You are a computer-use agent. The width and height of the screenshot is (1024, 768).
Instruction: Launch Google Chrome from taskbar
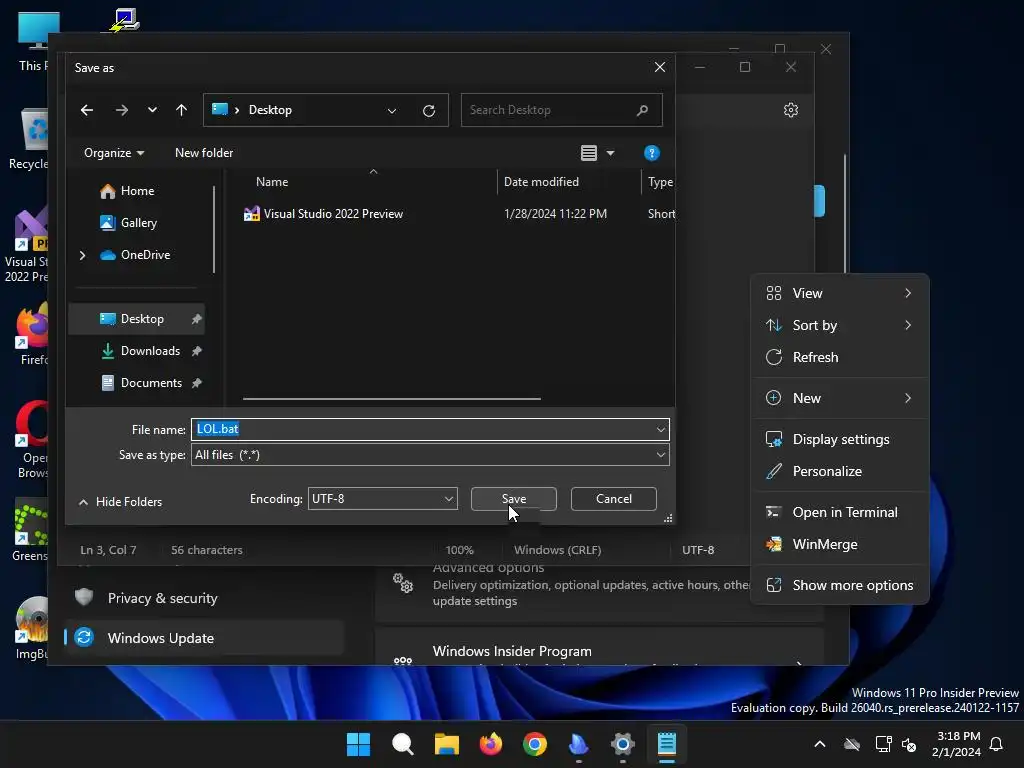click(x=535, y=744)
